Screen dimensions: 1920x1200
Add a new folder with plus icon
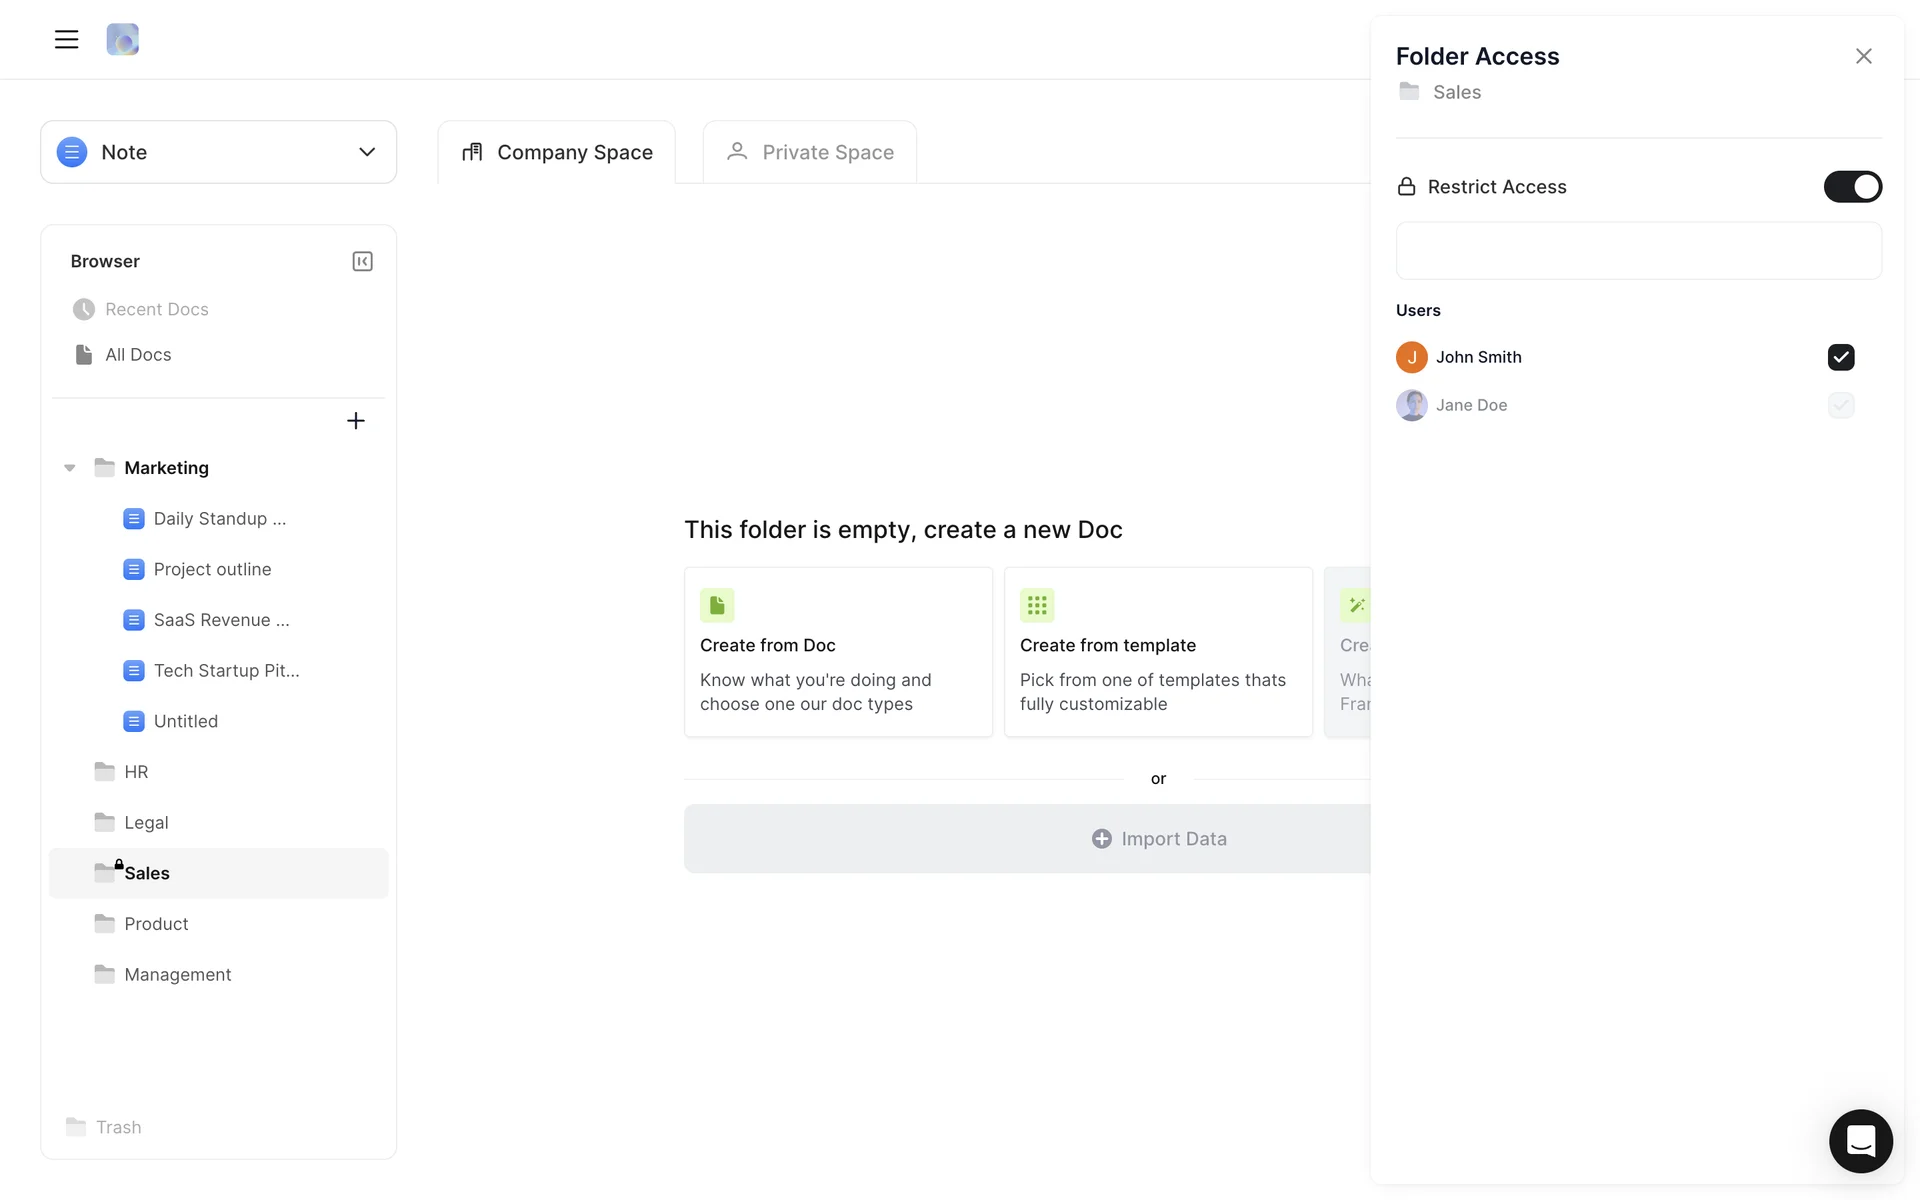pos(355,421)
